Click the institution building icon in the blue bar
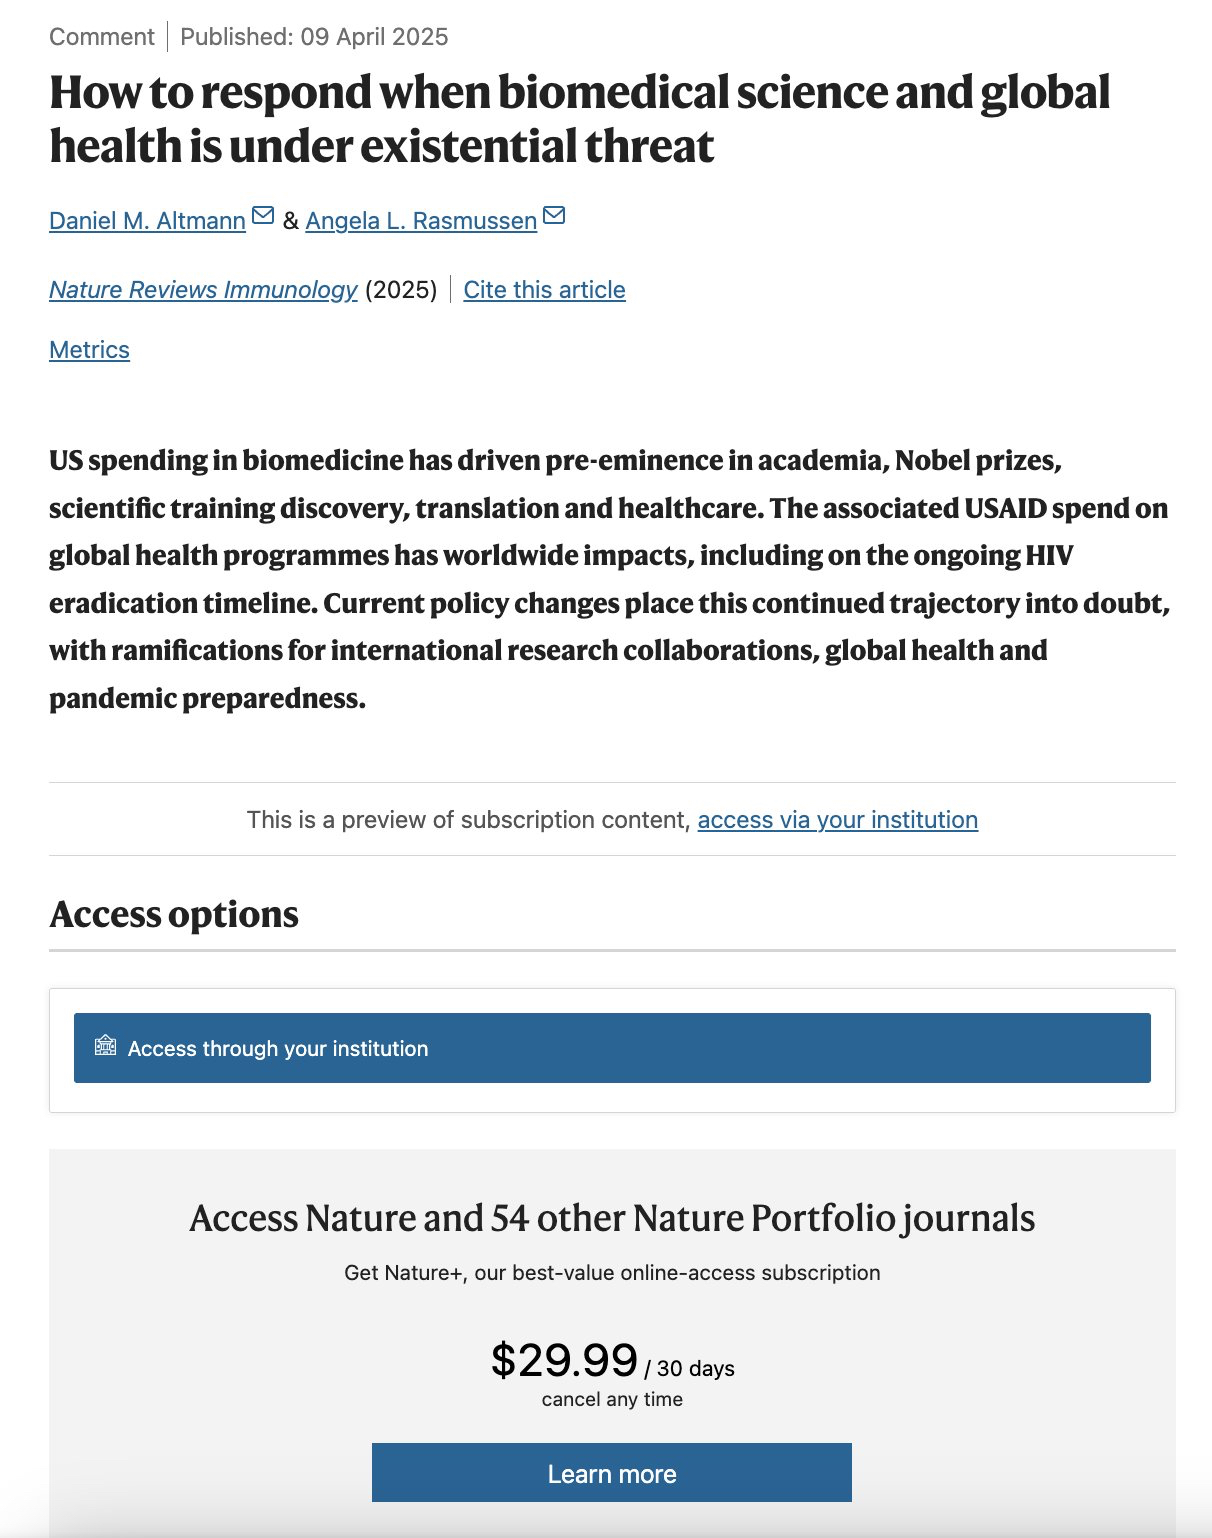 [105, 1047]
